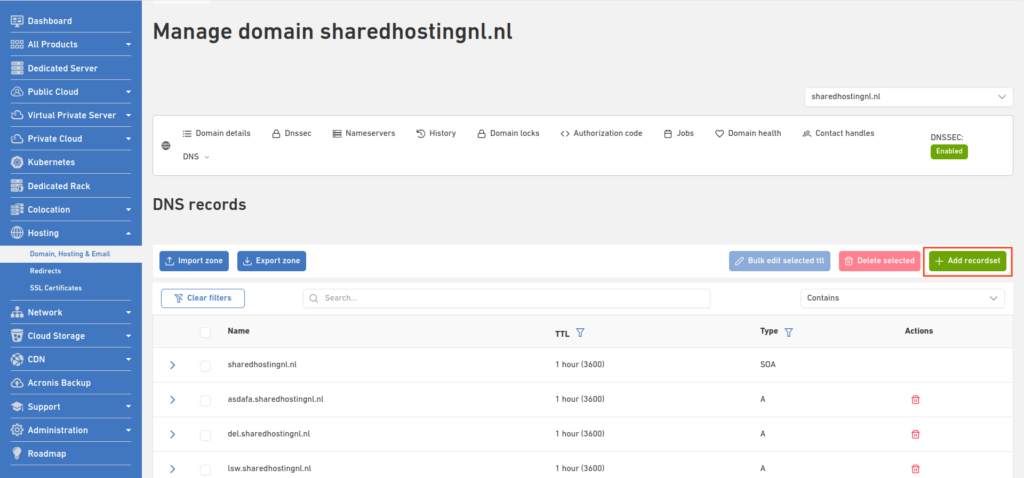This screenshot has height=478, width=1024.
Task: Open the DNS dropdown in domain menu
Action: 196,157
